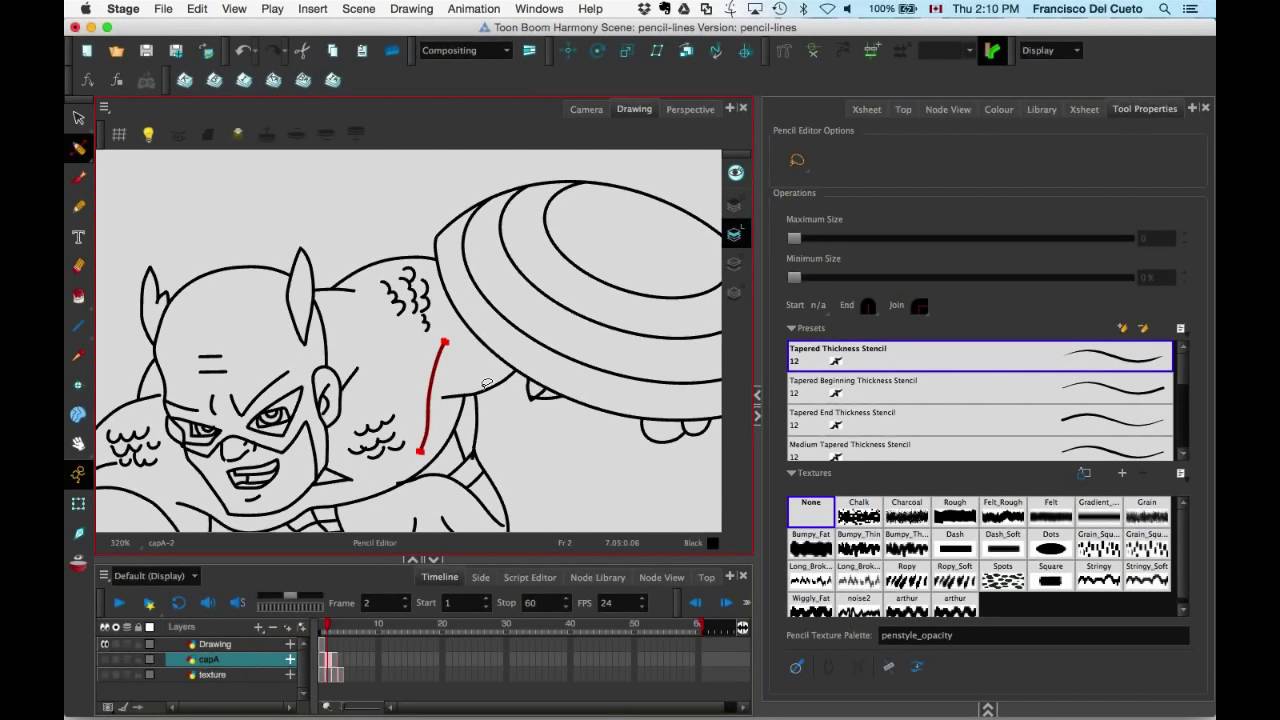Select the Charcoal texture
This screenshot has width=1280, height=720.
pyautogui.click(x=907, y=511)
